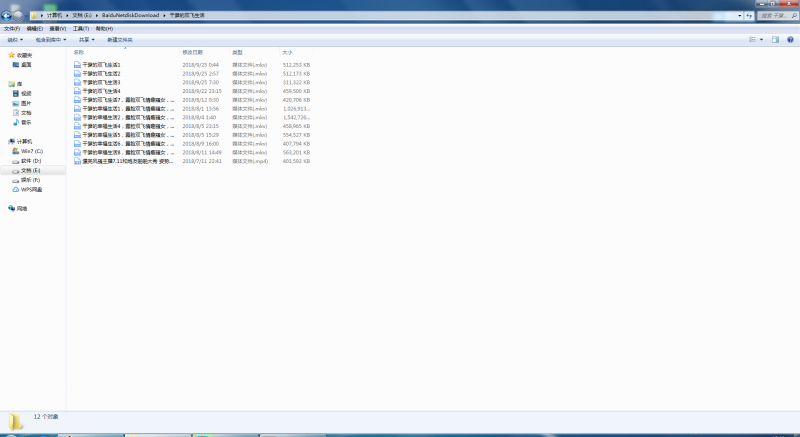Select 音乐 library in sidebar

click(26, 122)
